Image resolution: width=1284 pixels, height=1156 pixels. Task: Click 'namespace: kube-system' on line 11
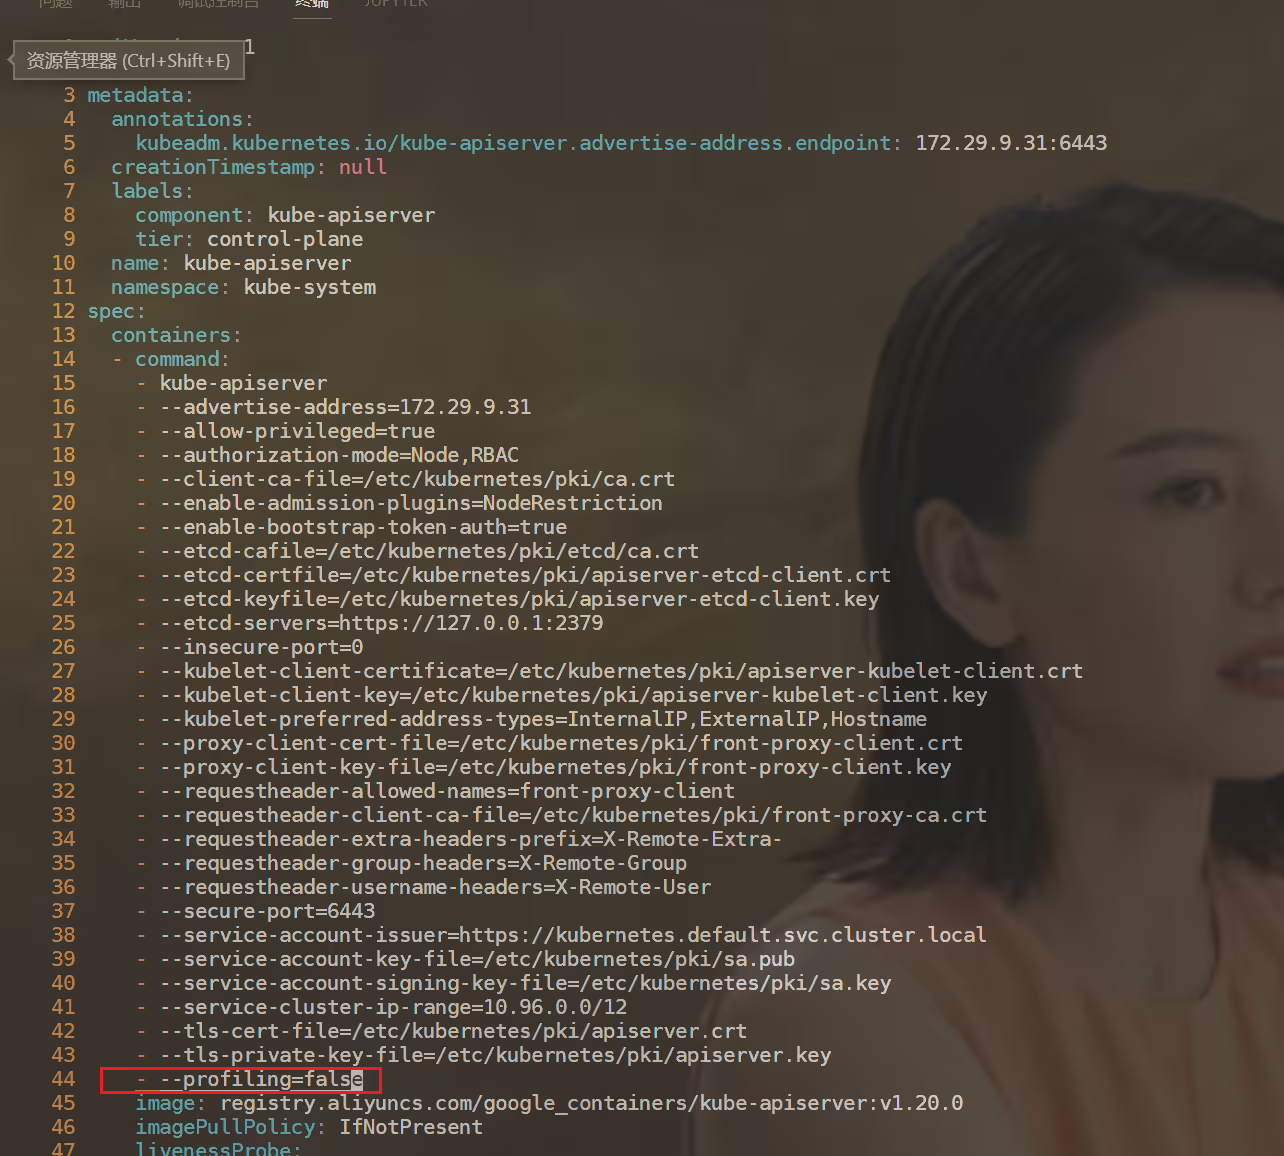(x=244, y=287)
